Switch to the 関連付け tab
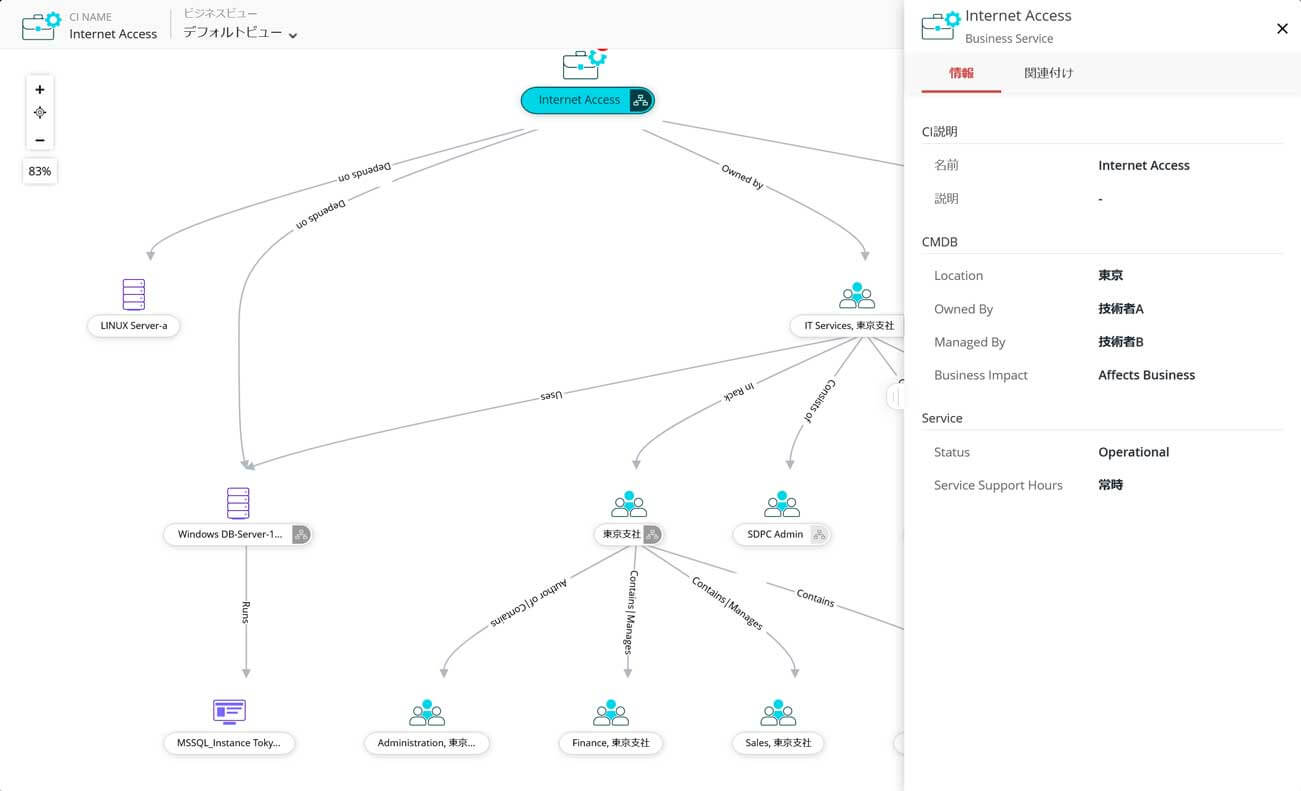 pos(1049,73)
